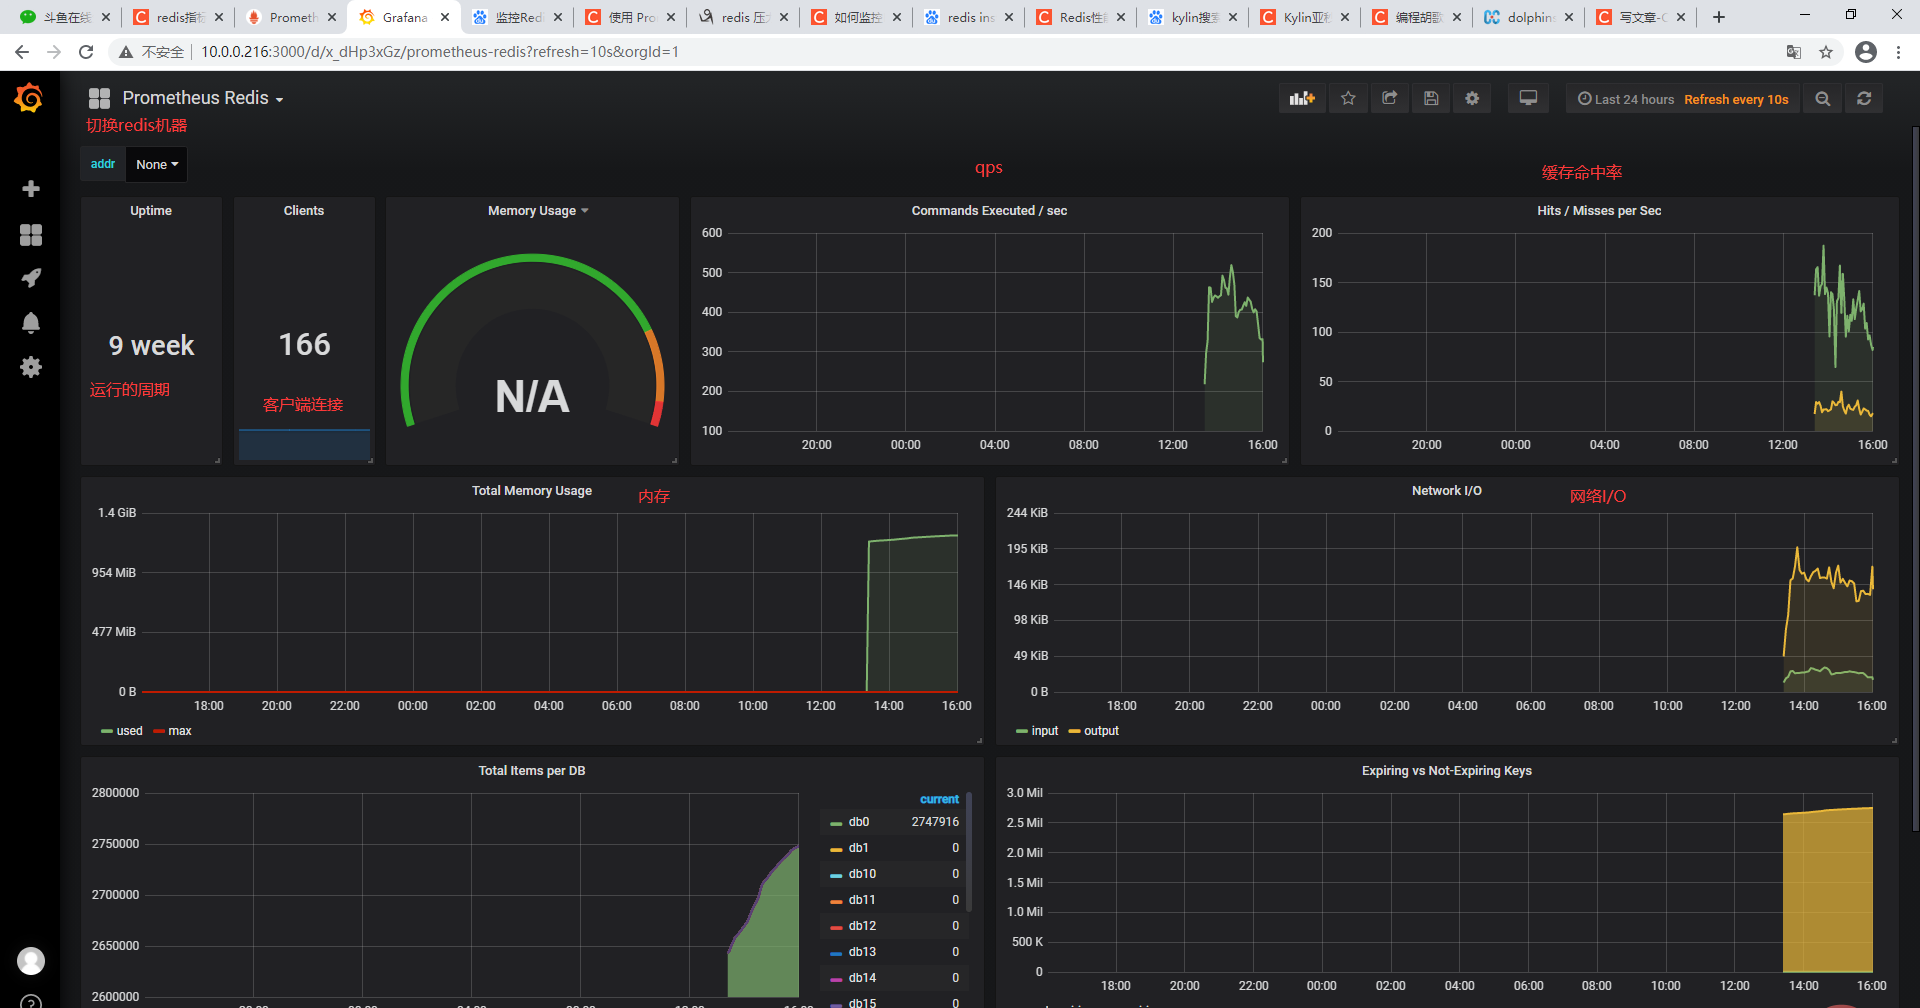The width and height of the screenshot is (1920, 1008).
Task: Click the Refresh every 10s label
Action: pos(1736,99)
